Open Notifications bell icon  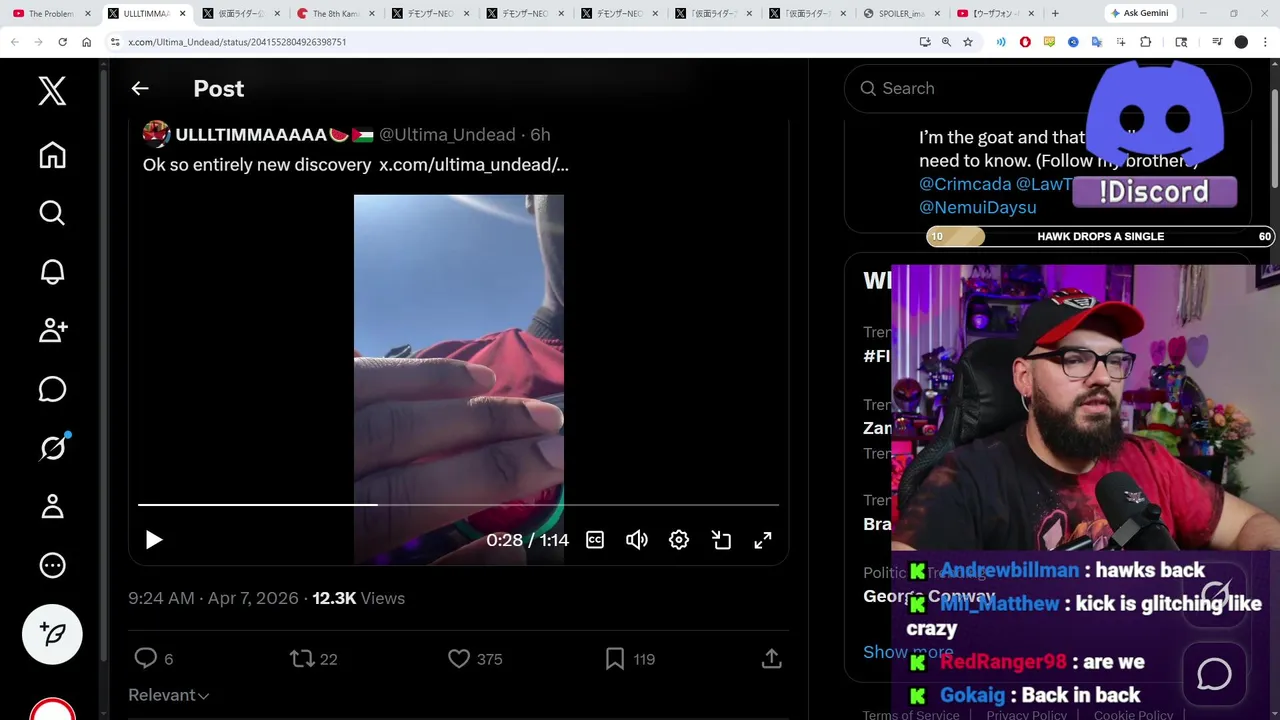(52, 272)
